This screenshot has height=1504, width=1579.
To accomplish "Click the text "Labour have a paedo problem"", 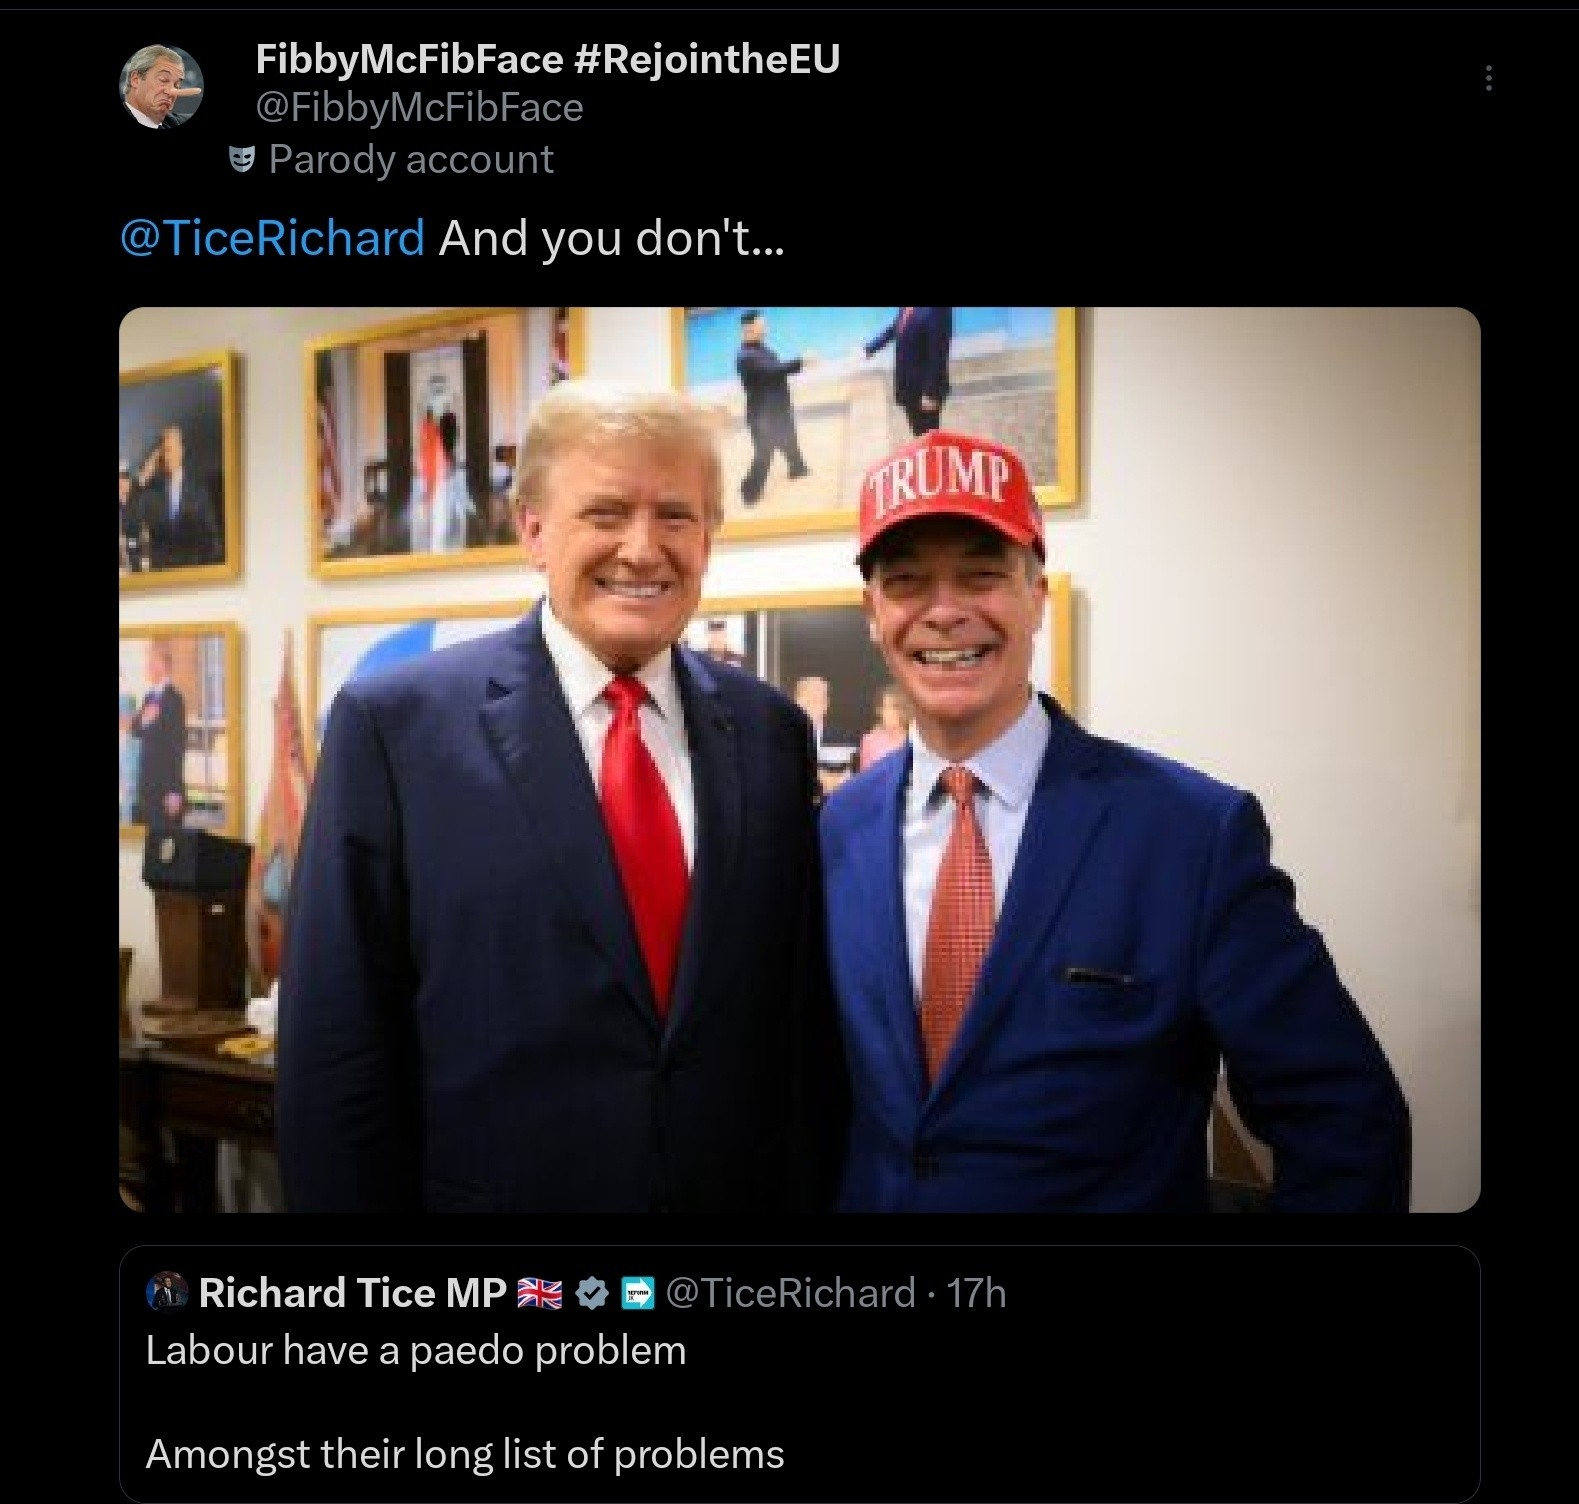I will pyautogui.click(x=416, y=1351).
